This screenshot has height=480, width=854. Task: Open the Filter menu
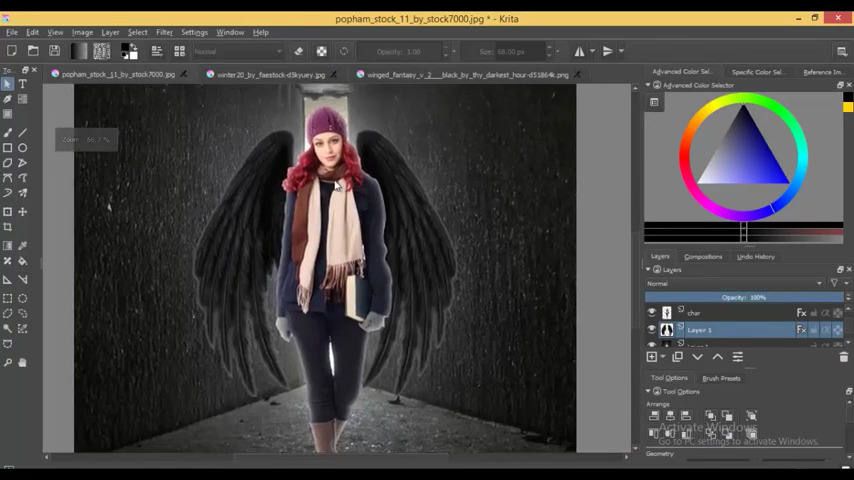(x=164, y=32)
